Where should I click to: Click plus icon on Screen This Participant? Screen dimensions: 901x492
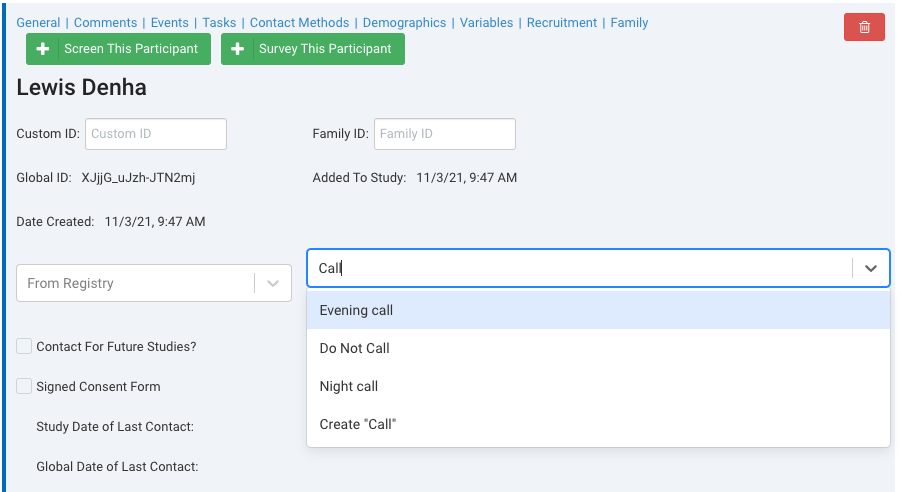point(43,49)
